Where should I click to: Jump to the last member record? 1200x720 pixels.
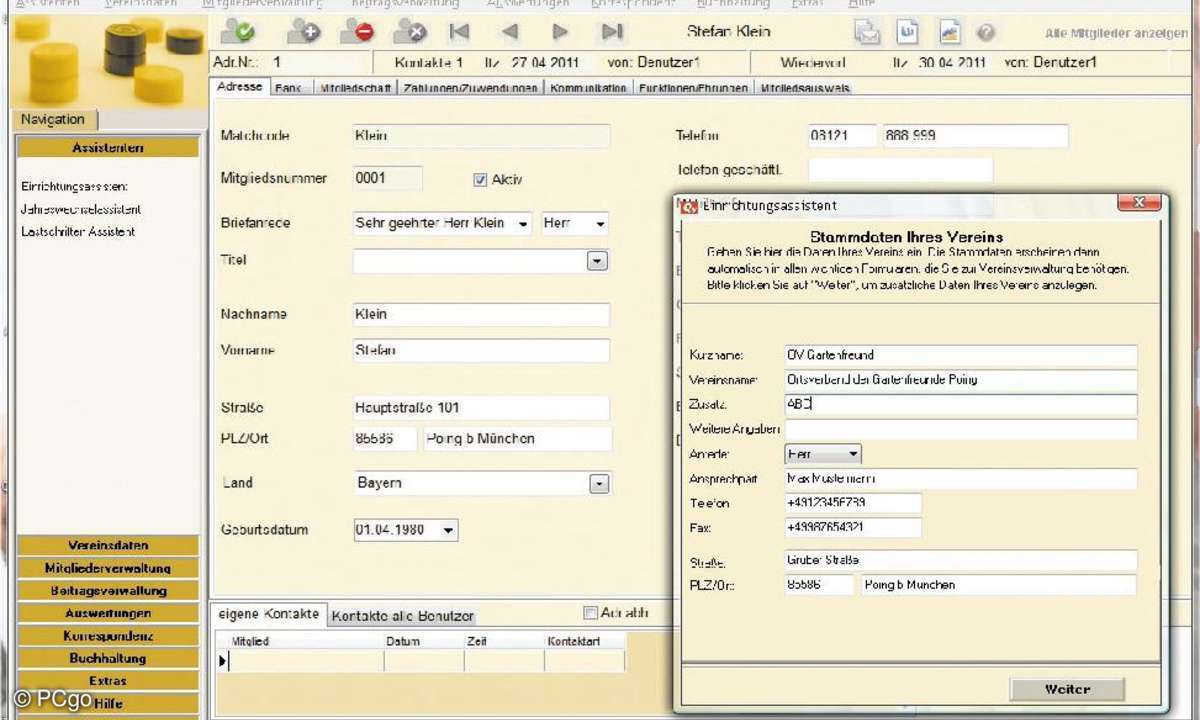(x=612, y=32)
